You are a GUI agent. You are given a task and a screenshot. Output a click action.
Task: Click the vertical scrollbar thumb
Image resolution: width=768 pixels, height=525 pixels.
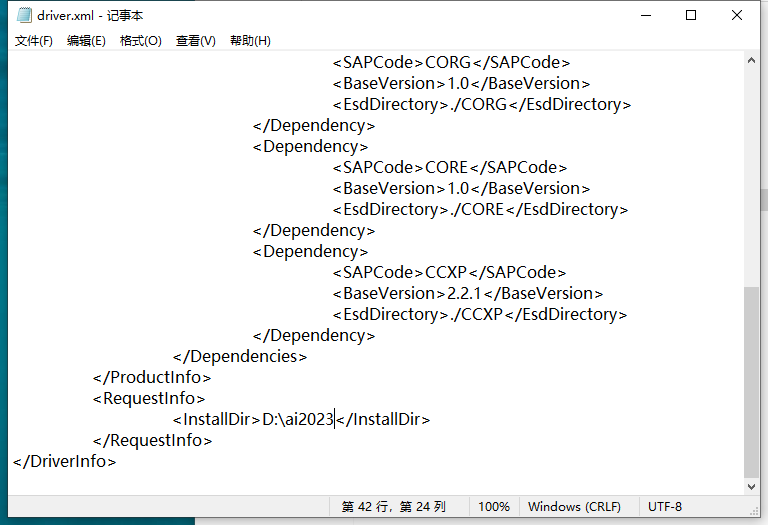[x=751, y=382]
